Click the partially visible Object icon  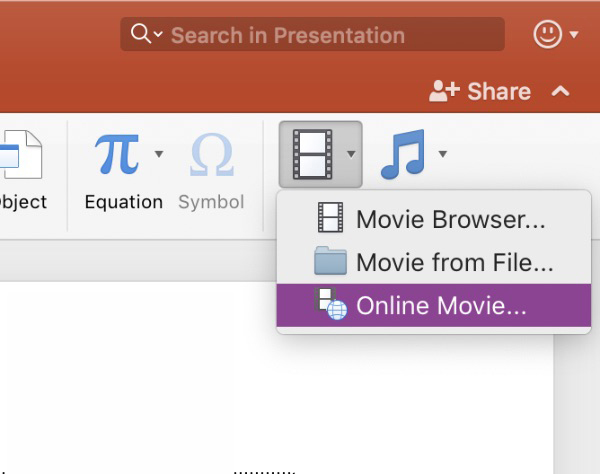(x=18, y=155)
